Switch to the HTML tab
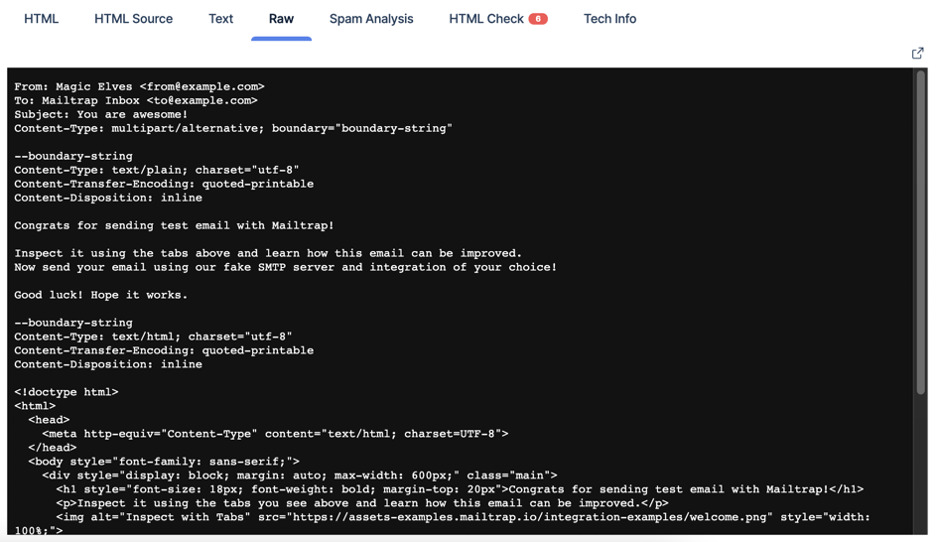 point(41,19)
